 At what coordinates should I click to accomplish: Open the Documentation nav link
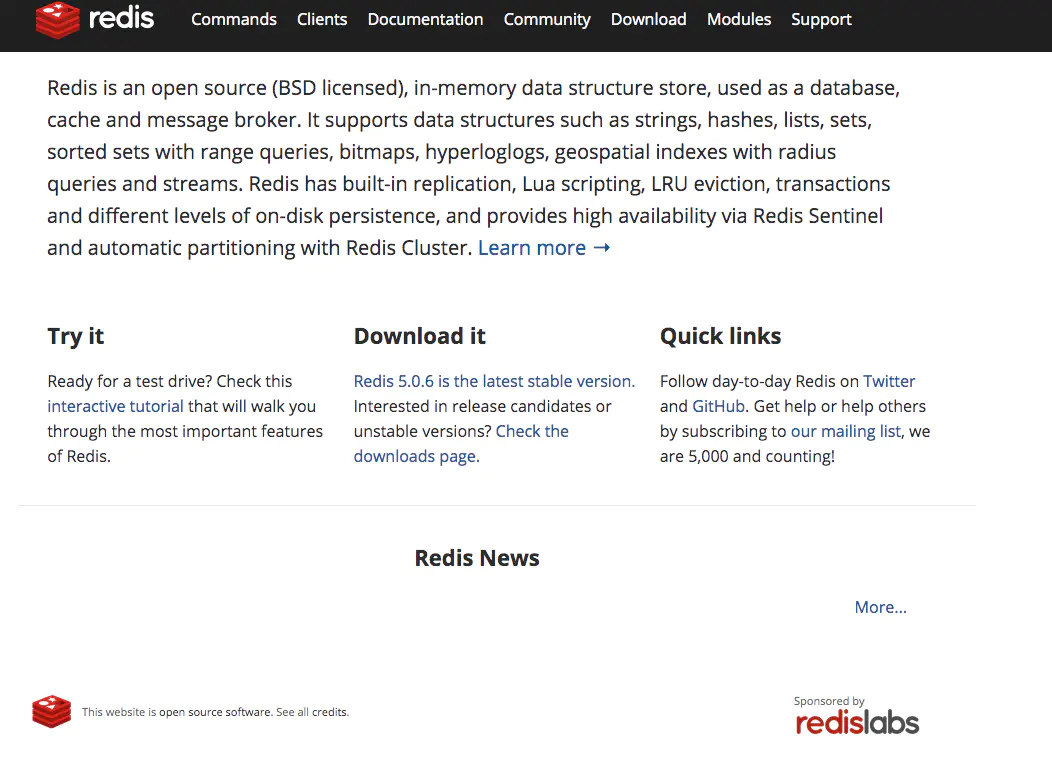(425, 19)
